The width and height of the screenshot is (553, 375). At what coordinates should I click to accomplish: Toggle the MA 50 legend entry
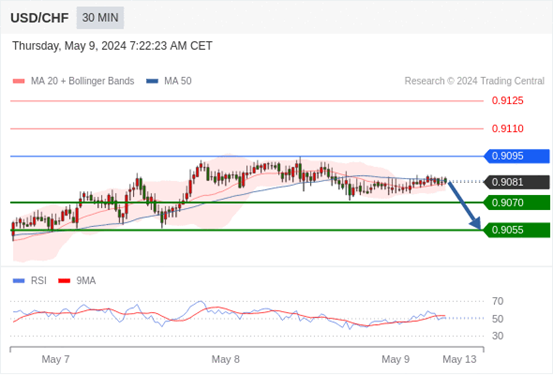click(169, 81)
